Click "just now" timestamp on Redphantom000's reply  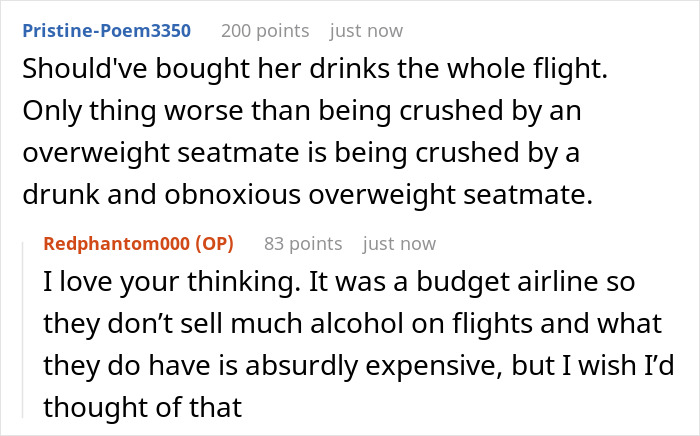tap(399, 243)
